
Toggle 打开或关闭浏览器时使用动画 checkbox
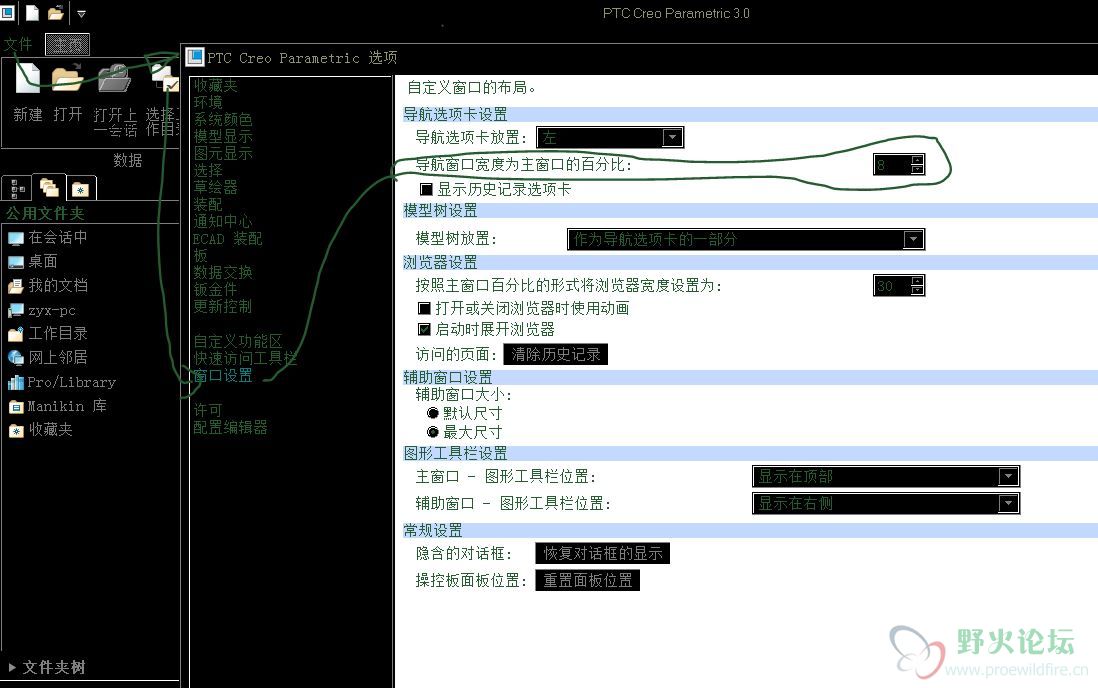click(x=424, y=308)
